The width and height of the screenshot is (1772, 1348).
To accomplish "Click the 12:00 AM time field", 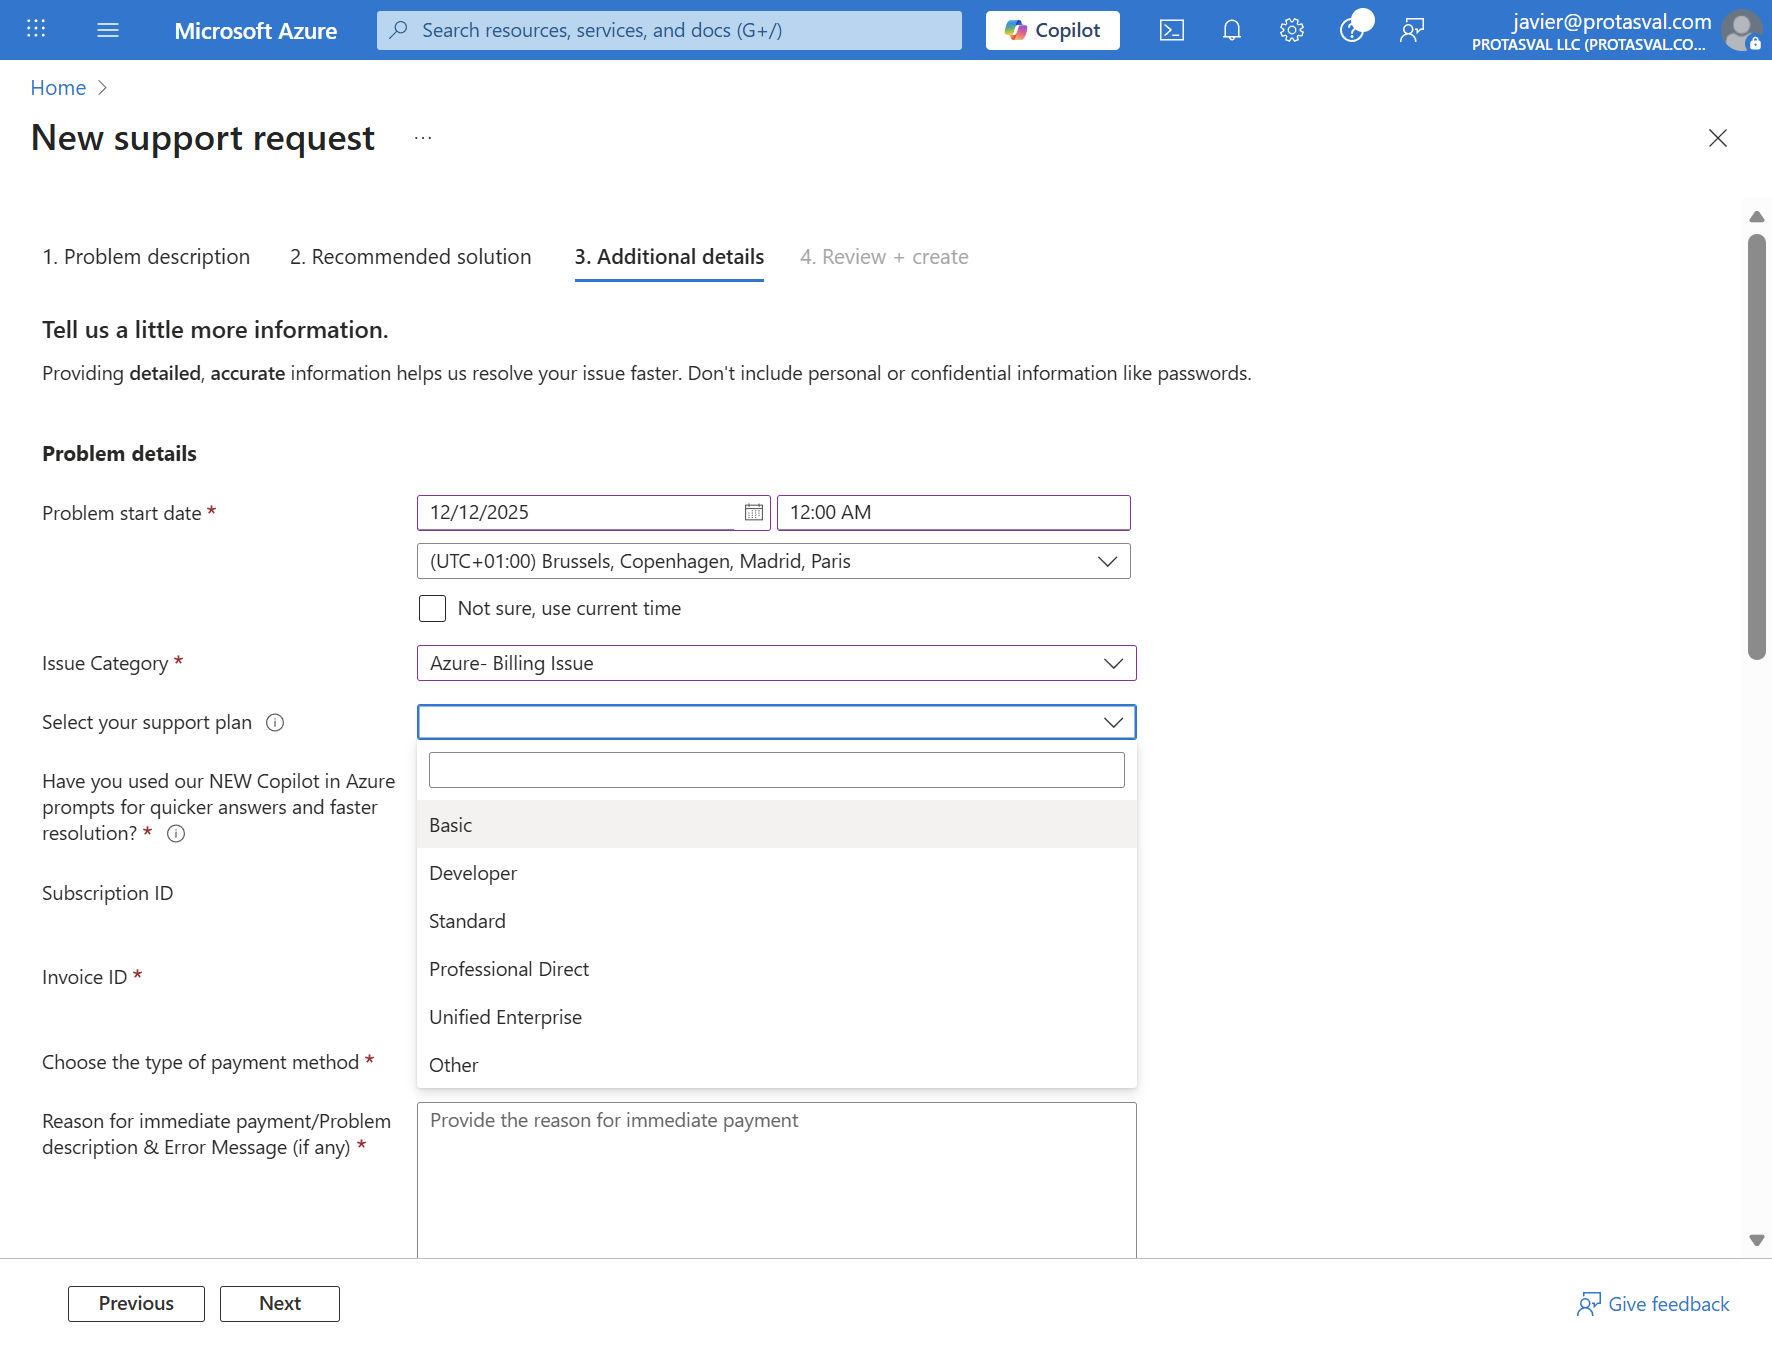I will [x=954, y=513].
